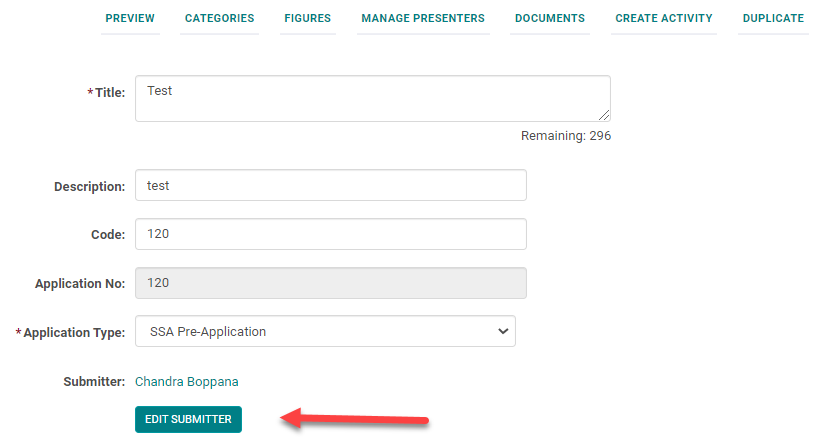Click inside the Title text area
Image resolution: width=820 pixels, height=444 pixels.
[370, 98]
